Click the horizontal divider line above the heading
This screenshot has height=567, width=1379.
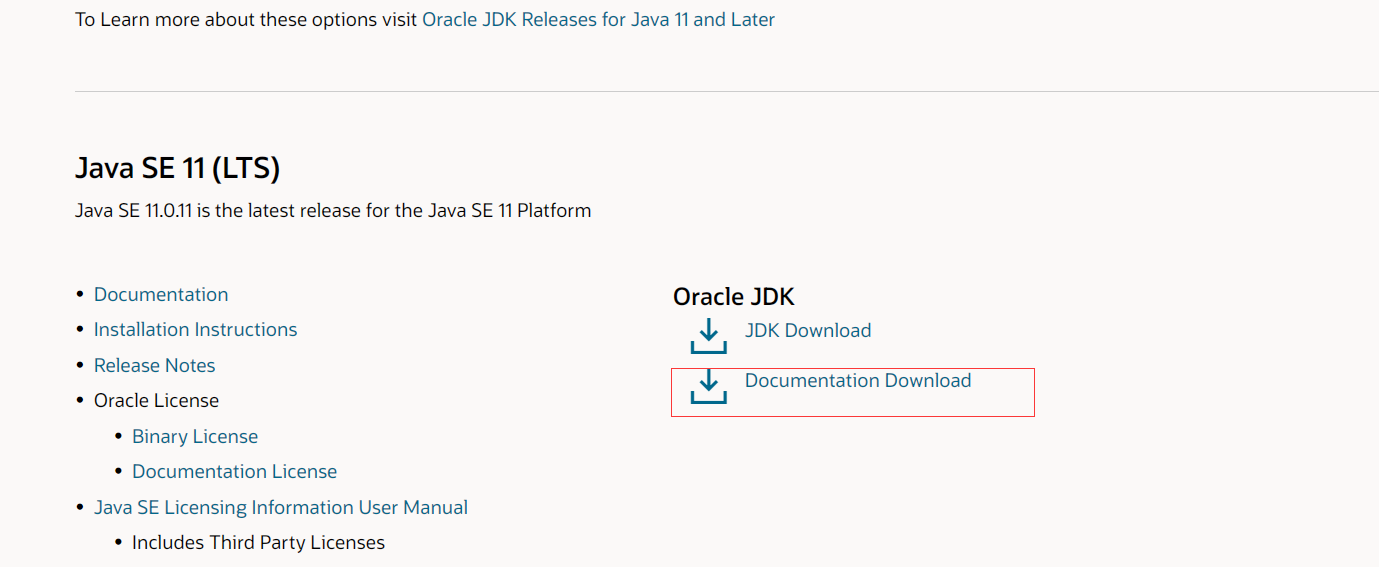700,91
